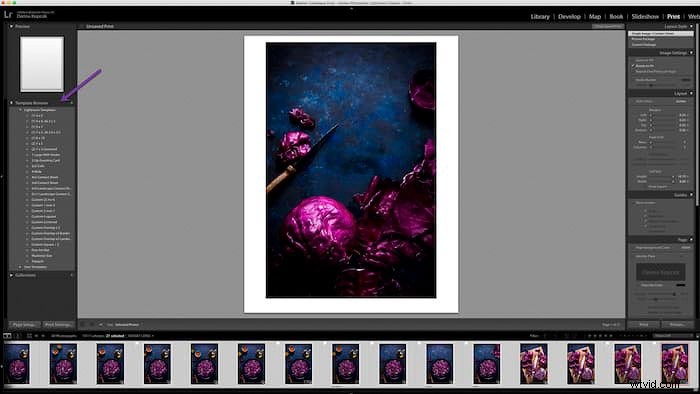Switch to the Library module

(540, 17)
